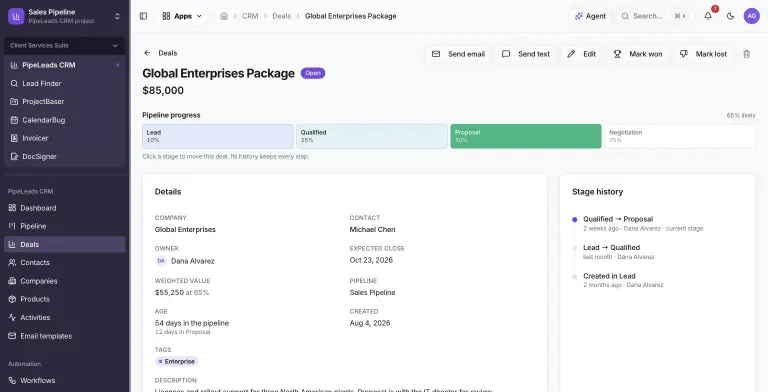Screen dimensions: 768x392
Task: Open Lead Finder app
Action: coord(65,83)
